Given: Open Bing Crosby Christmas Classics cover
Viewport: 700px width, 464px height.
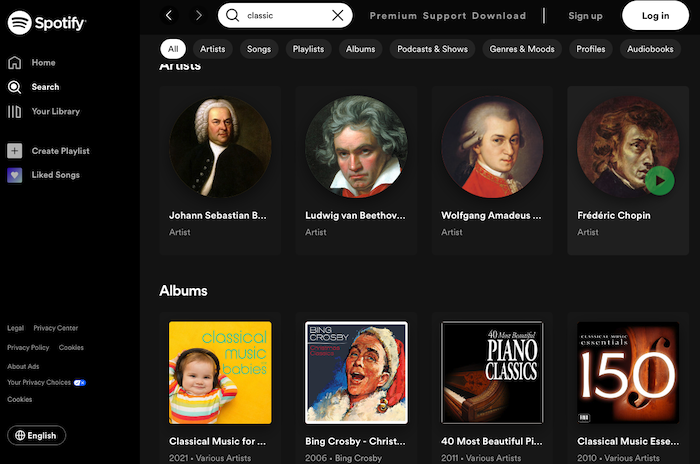Looking at the screenshot, I should pos(356,372).
